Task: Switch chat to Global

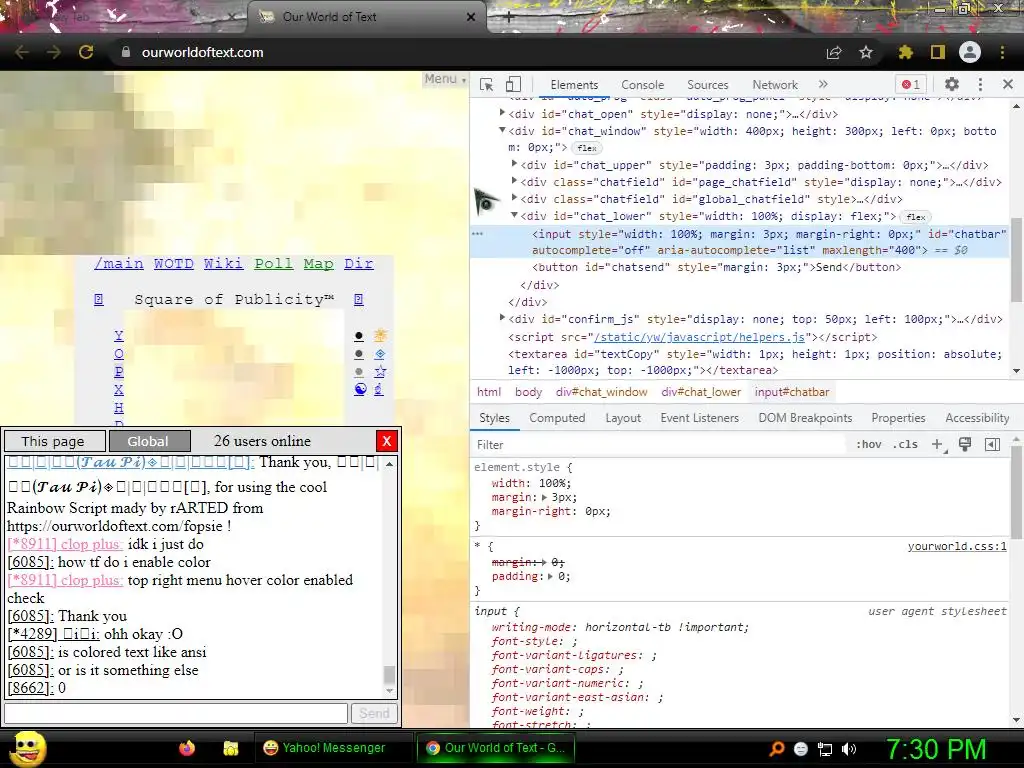Action: tap(150, 441)
